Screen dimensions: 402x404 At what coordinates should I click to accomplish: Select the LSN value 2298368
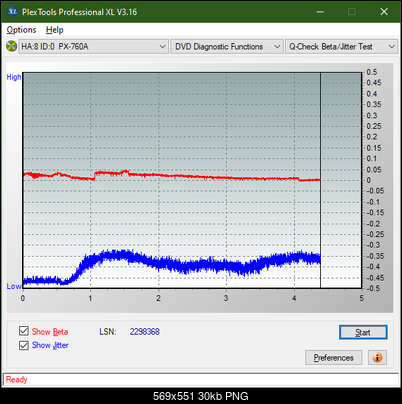tap(144, 332)
